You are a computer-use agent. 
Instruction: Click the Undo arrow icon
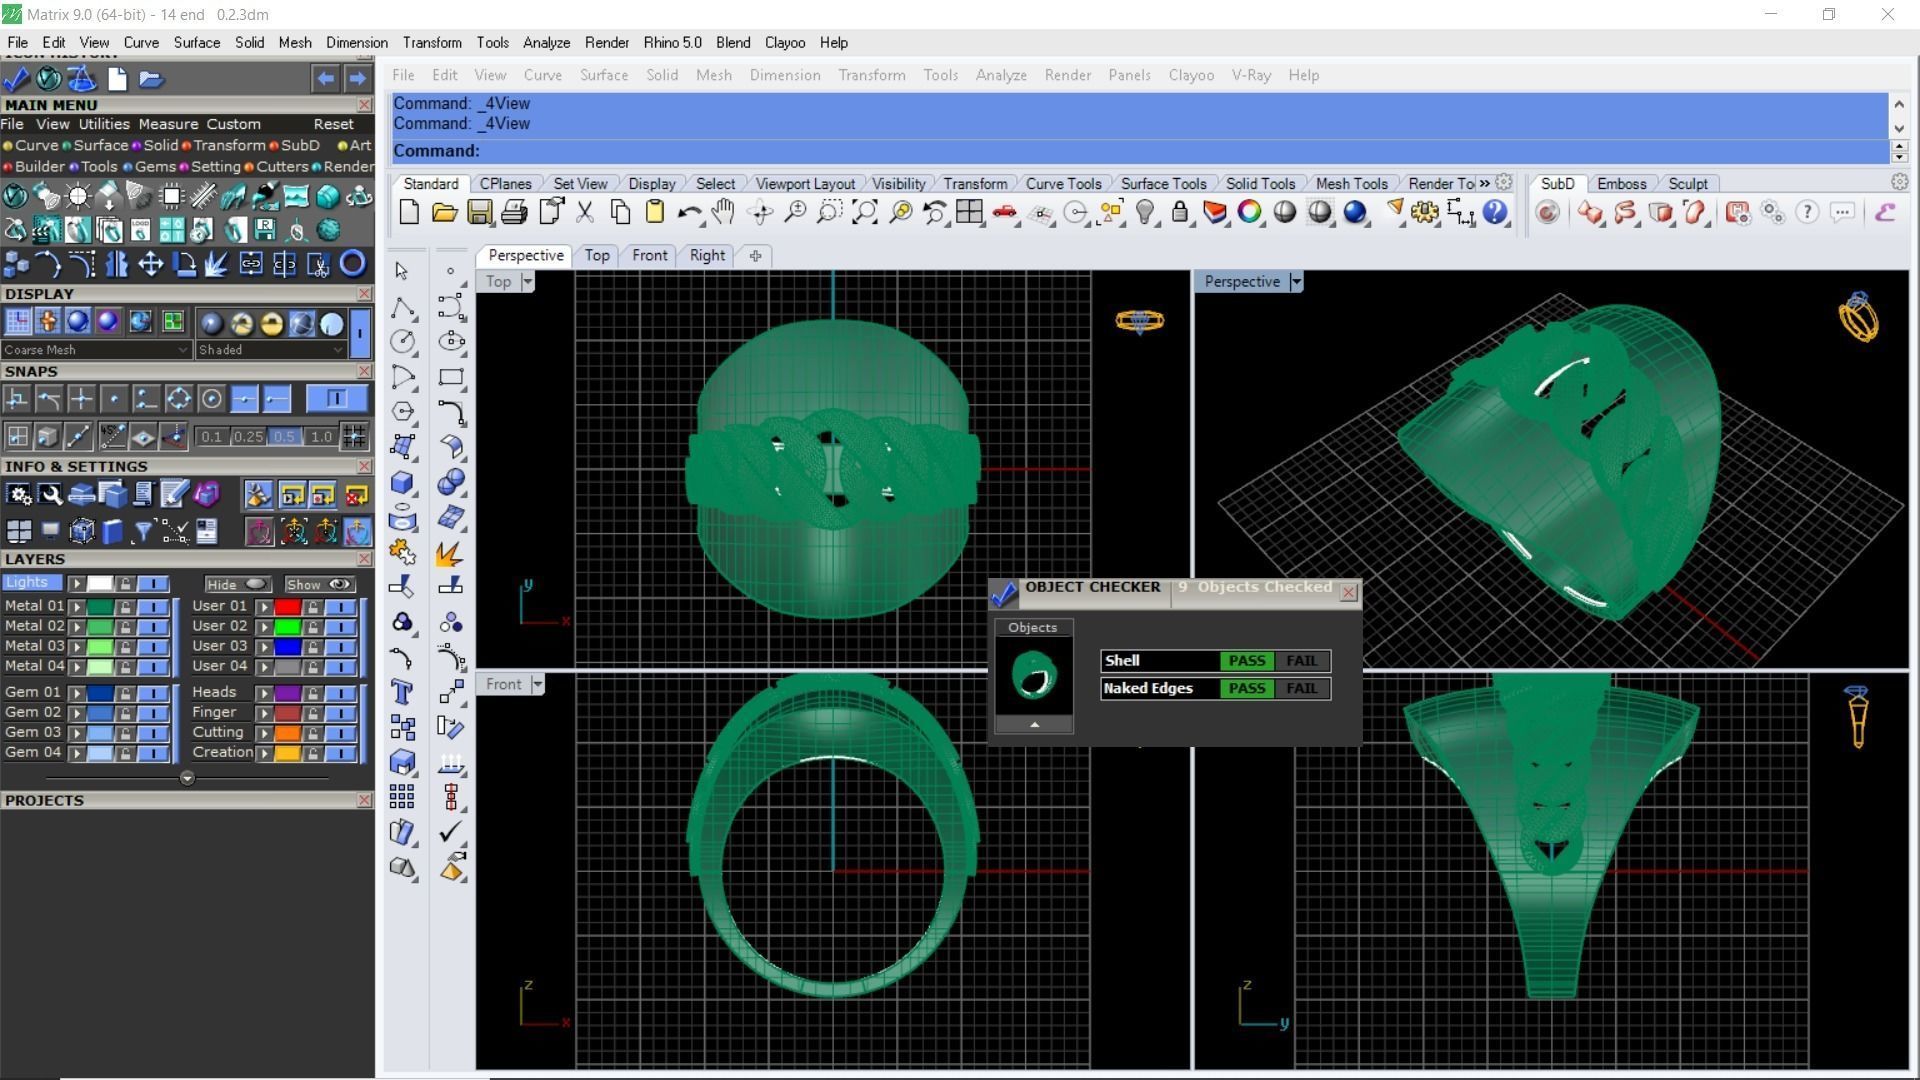(x=689, y=212)
